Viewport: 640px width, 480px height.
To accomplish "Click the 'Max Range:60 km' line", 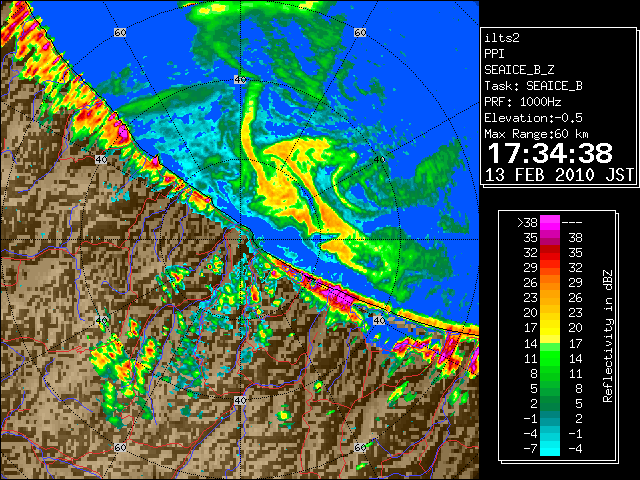I will click(536, 134).
